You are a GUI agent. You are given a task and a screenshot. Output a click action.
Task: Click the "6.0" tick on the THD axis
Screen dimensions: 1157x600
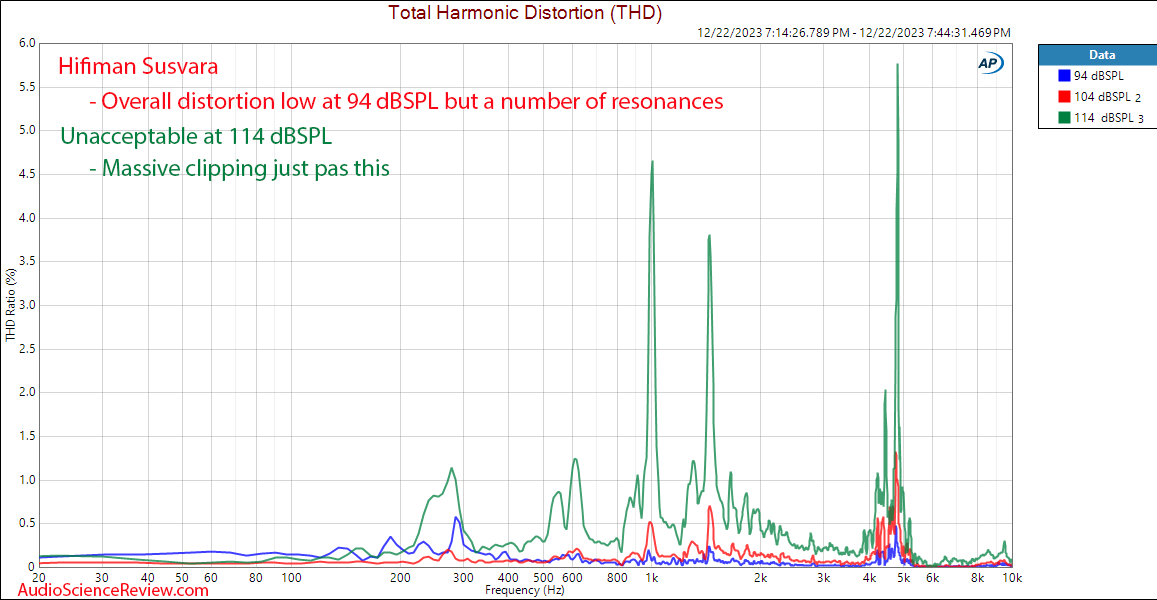[27, 44]
